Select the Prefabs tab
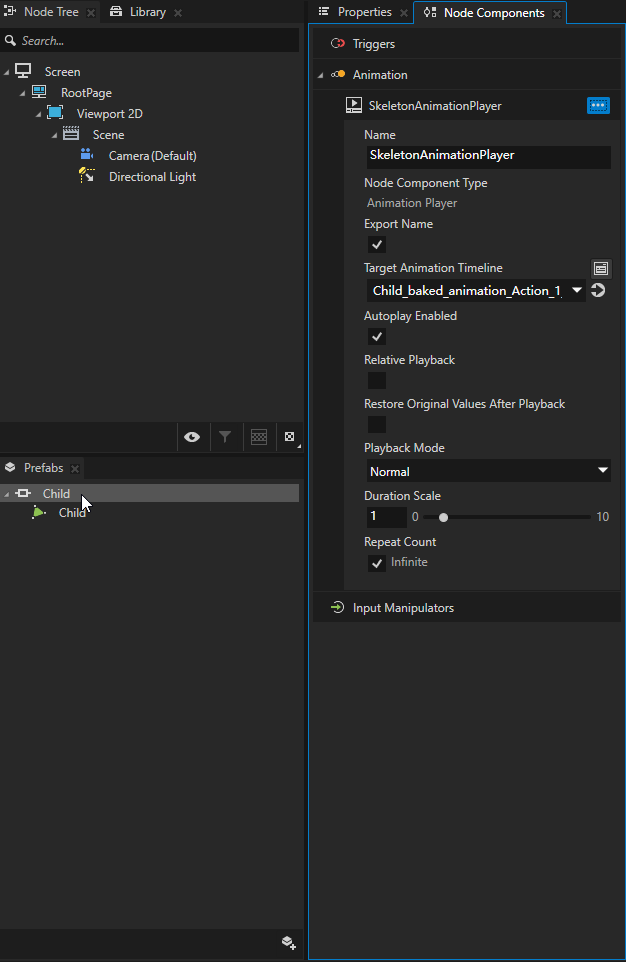 coord(44,468)
